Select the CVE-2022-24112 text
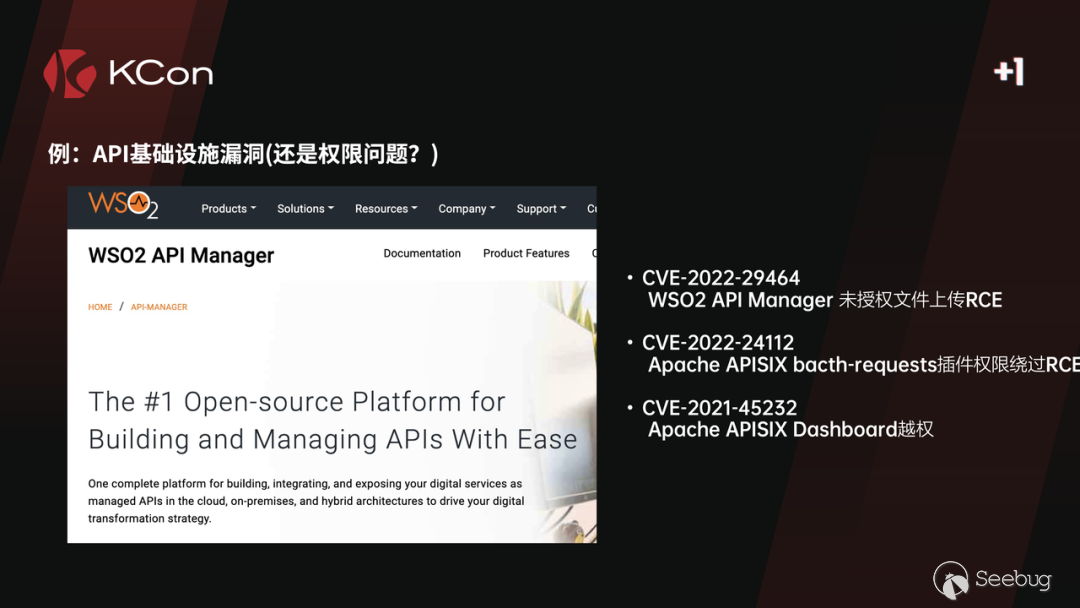This screenshot has width=1080, height=608. pos(718,343)
